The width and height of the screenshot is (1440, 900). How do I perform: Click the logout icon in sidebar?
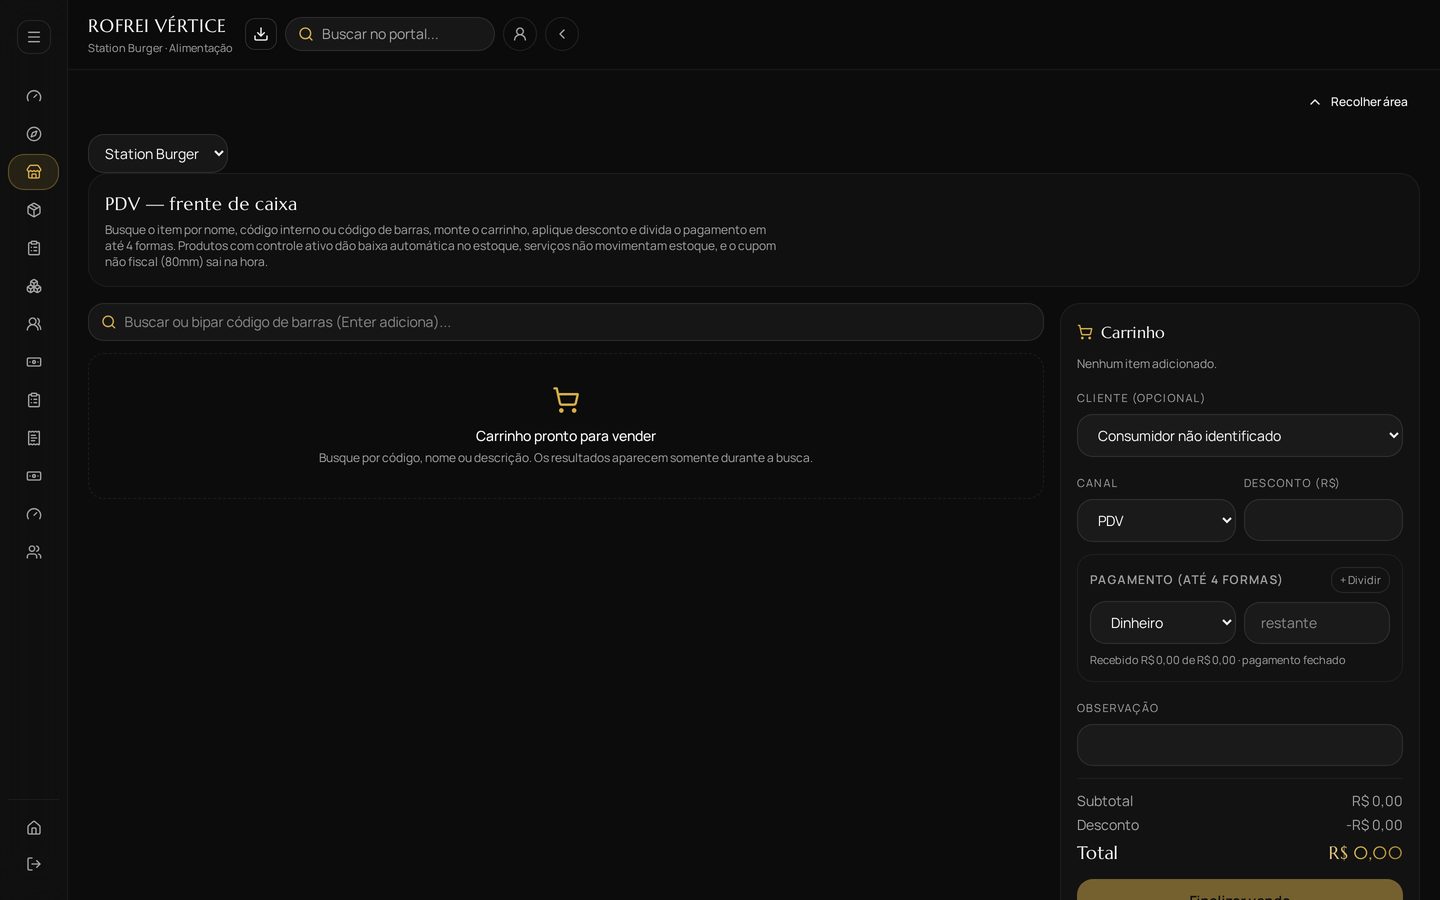pyautogui.click(x=34, y=864)
